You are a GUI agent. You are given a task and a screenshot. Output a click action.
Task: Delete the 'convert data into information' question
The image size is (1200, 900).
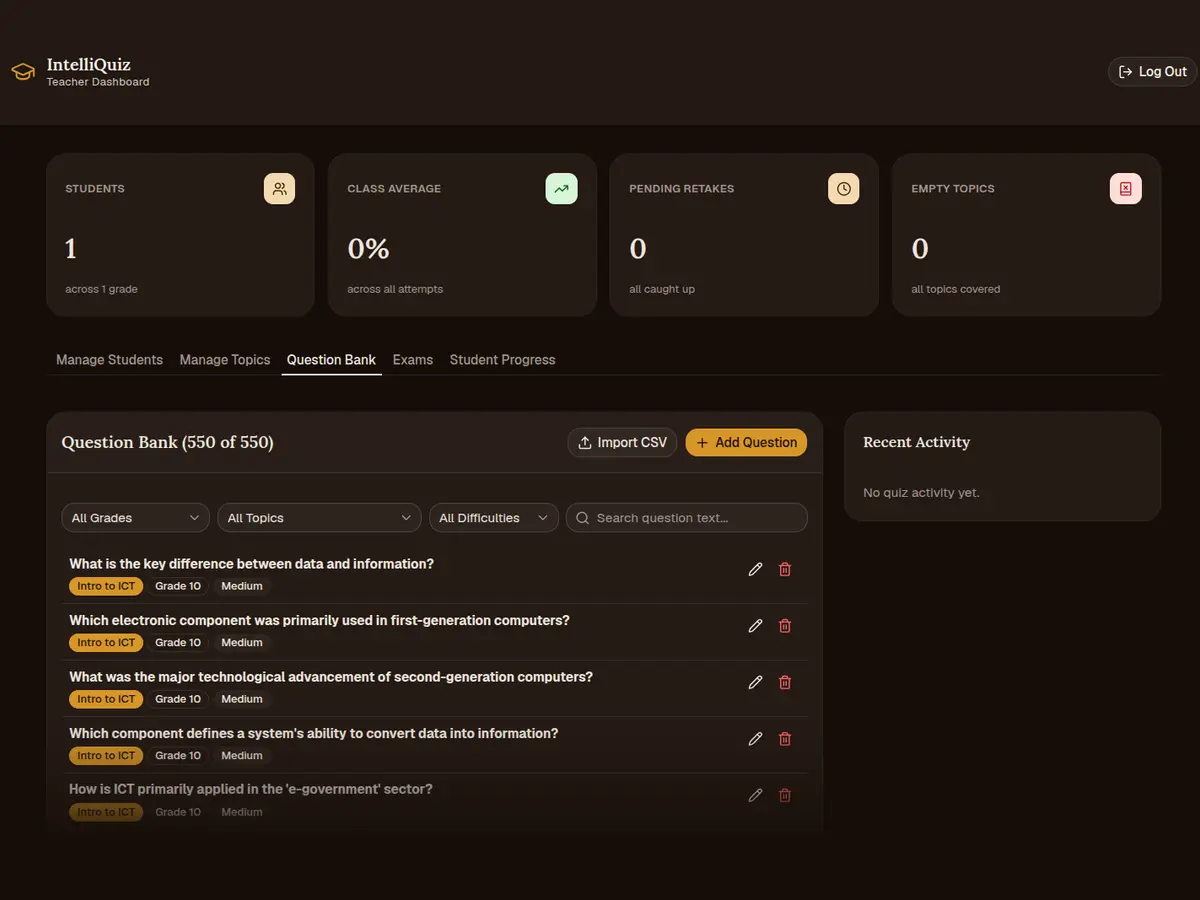pos(785,738)
